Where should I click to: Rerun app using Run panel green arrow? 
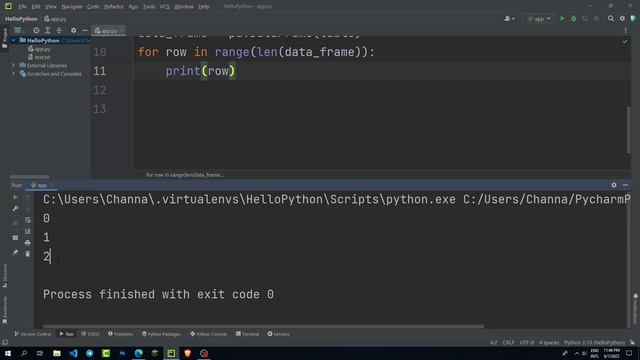[15, 197]
